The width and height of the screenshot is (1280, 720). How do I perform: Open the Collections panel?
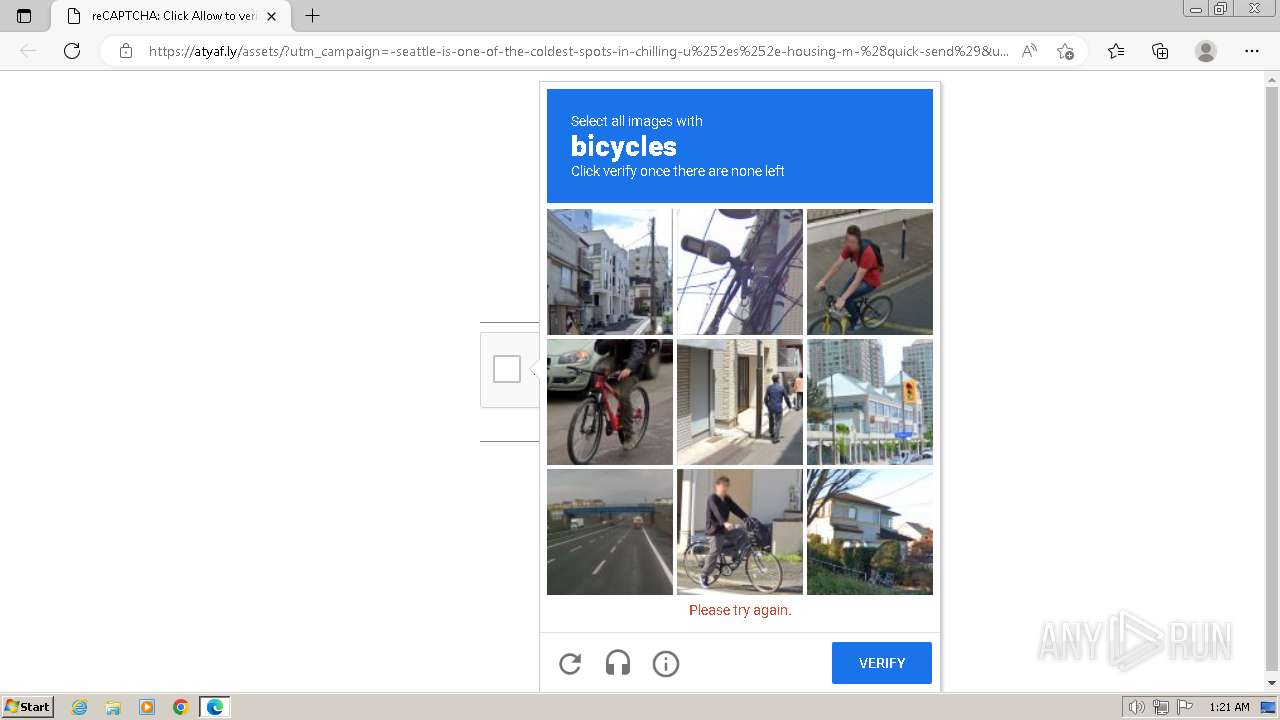point(1160,51)
